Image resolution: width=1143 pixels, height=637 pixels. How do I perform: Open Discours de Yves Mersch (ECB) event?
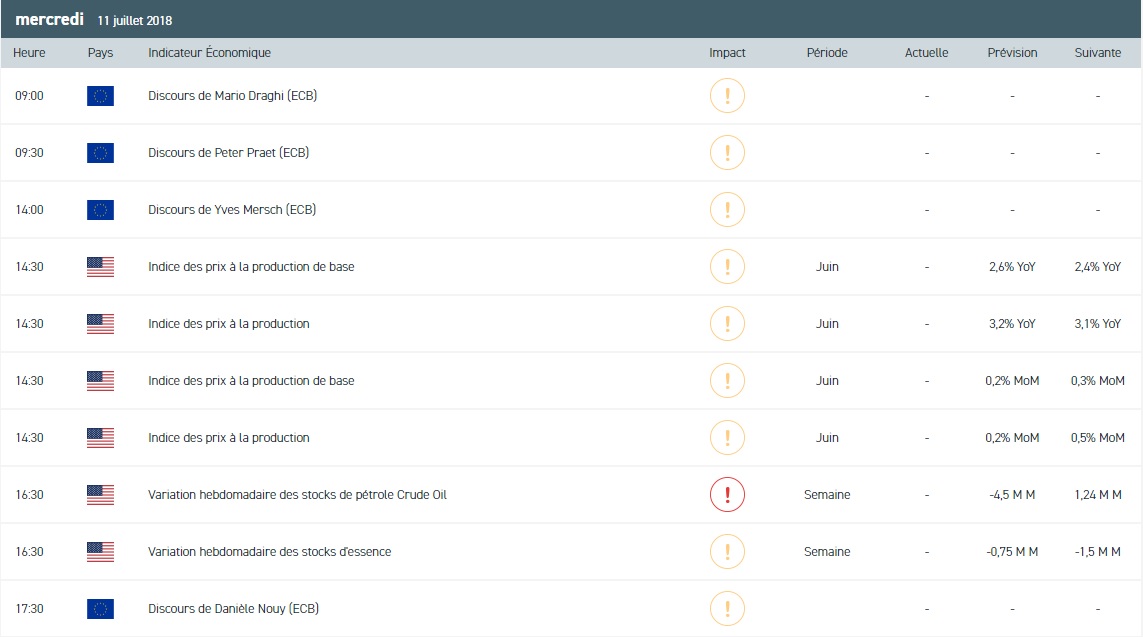pos(232,210)
